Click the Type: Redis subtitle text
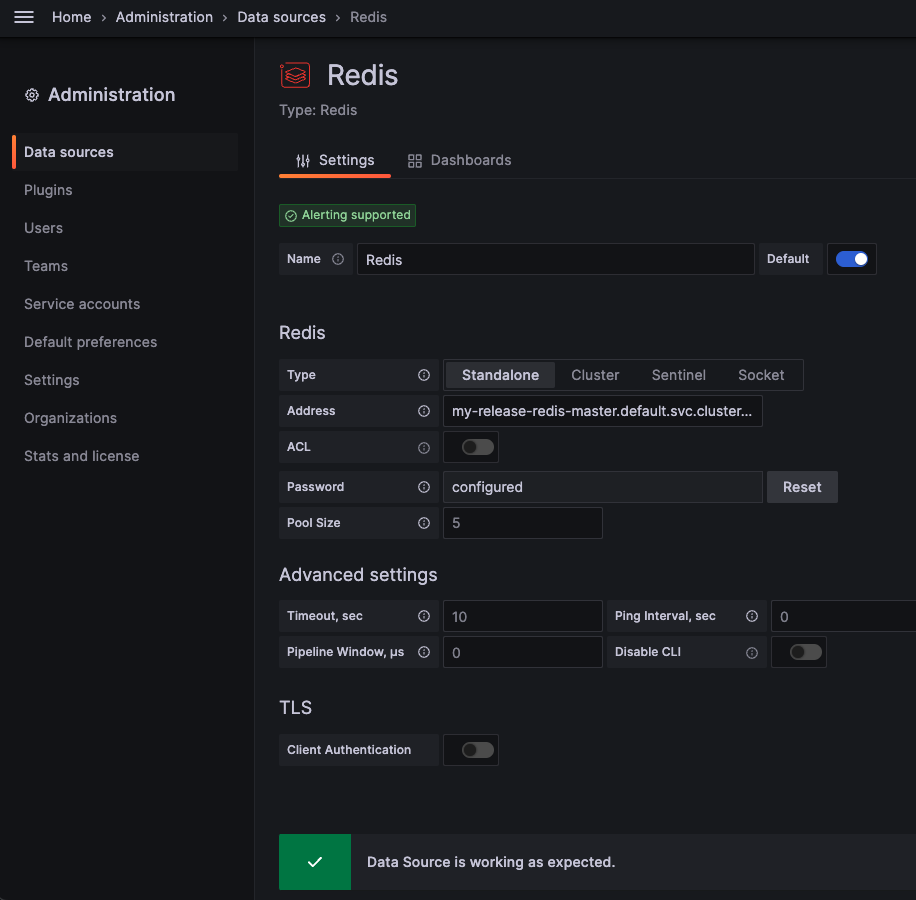The height and width of the screenshot is (900, 916). 318,110
